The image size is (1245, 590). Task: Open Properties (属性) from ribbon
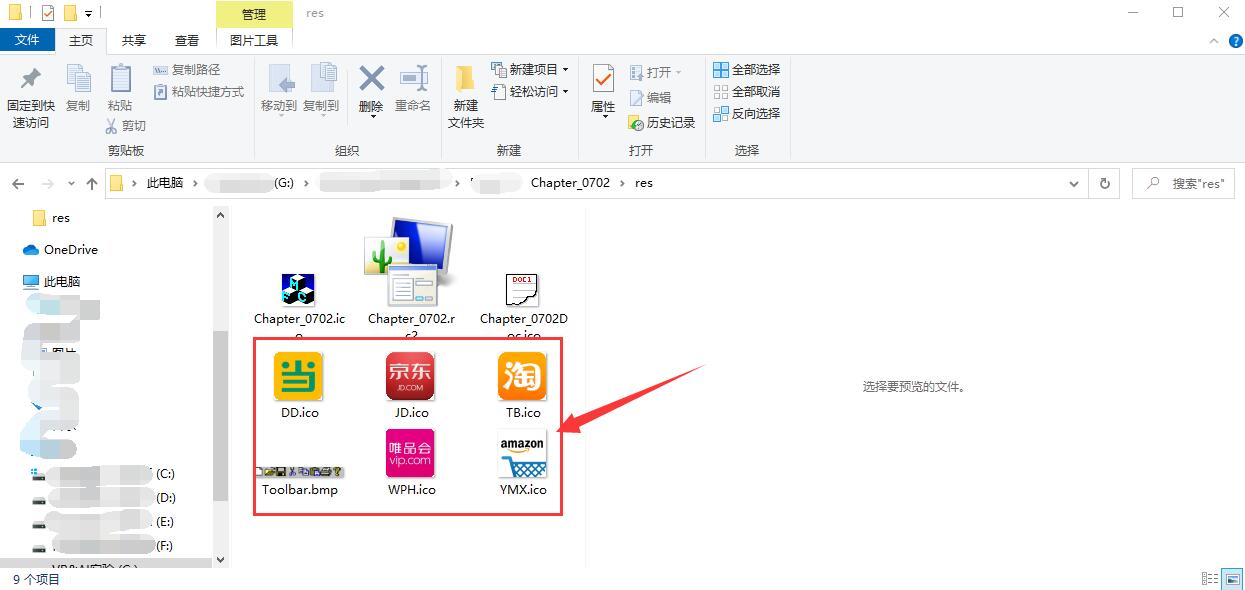pyautogui.click(x=603, y=90)
